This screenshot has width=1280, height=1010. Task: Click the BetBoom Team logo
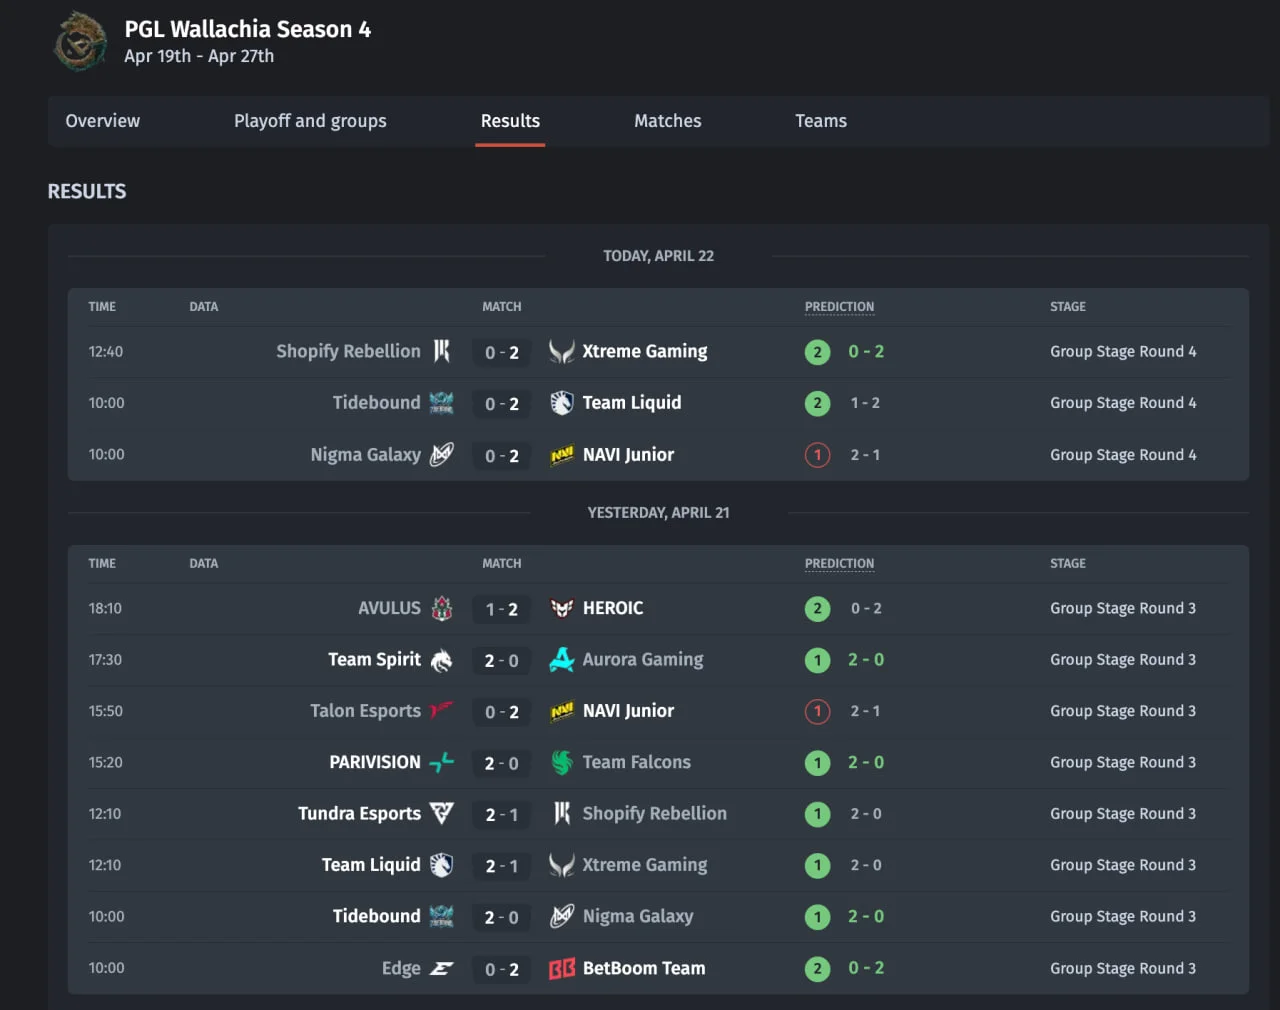click(x=562, y=968)
